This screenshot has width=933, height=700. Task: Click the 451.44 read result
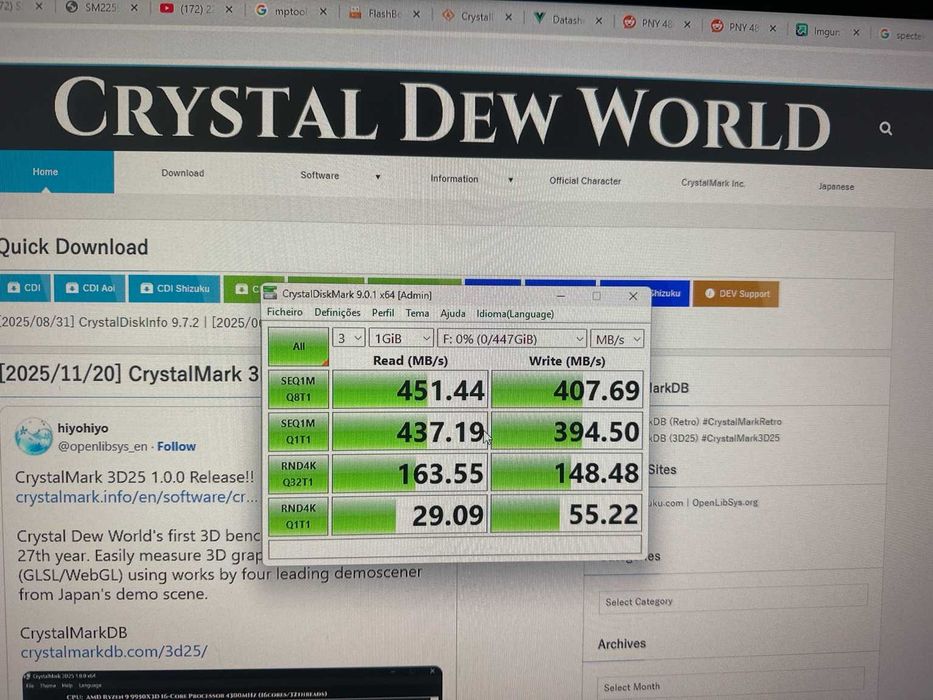tap(410, 390)
